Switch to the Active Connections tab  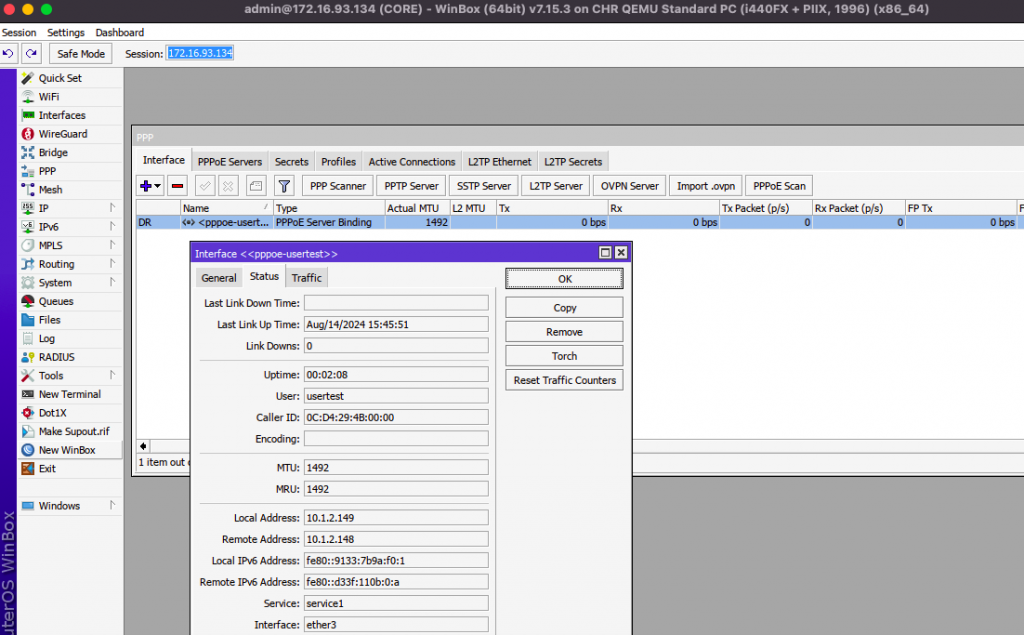411,161
